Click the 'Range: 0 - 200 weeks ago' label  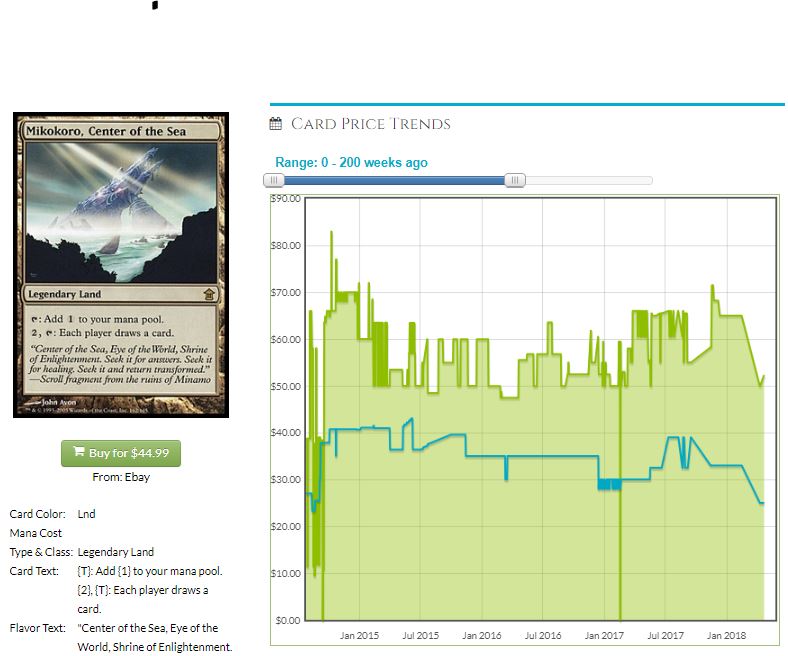[351, 162]
